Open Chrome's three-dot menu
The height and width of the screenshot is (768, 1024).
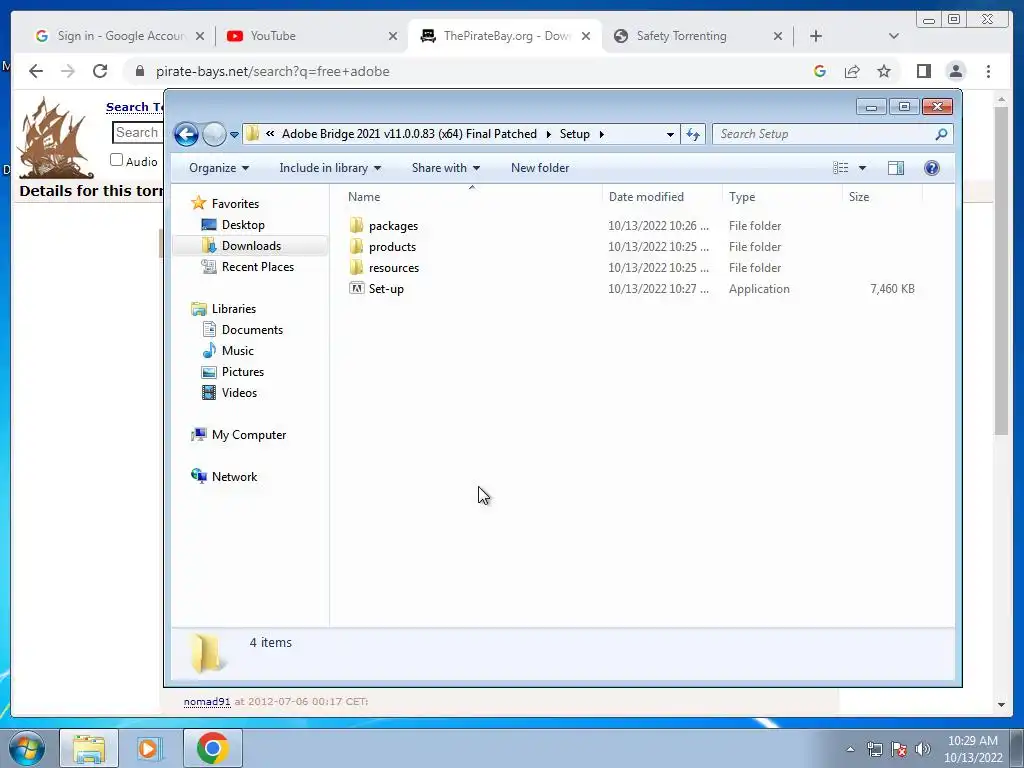pos(989,71)
